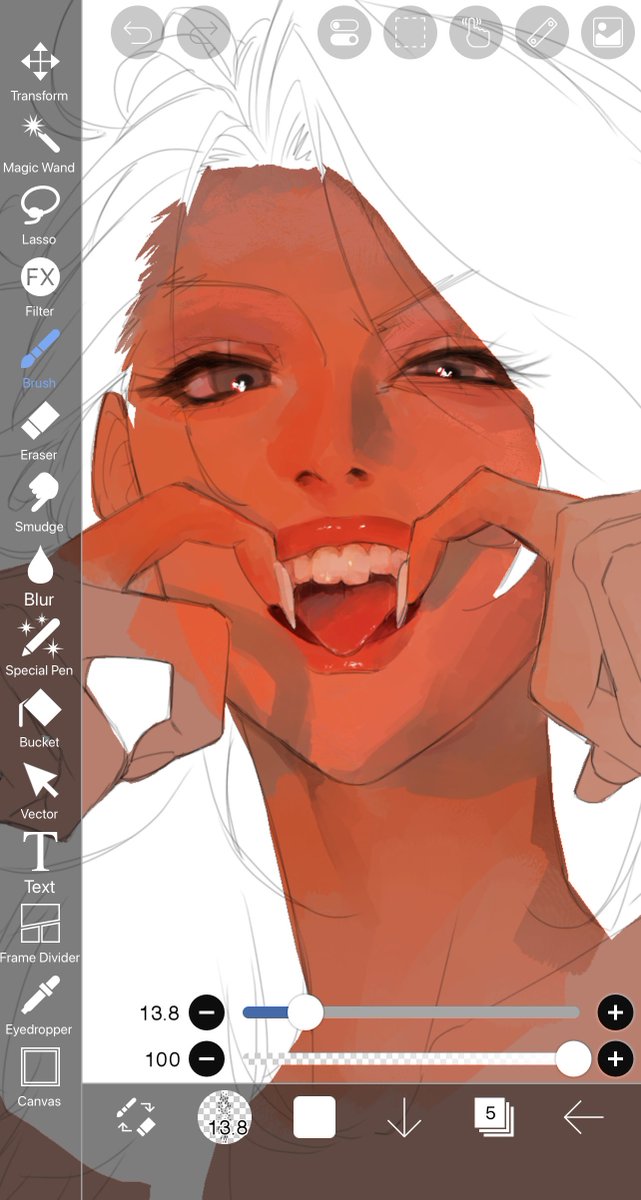Select the Blur tool
Image resolution: width=641 pixels, height=1200 pixels.
coord(40,575)
